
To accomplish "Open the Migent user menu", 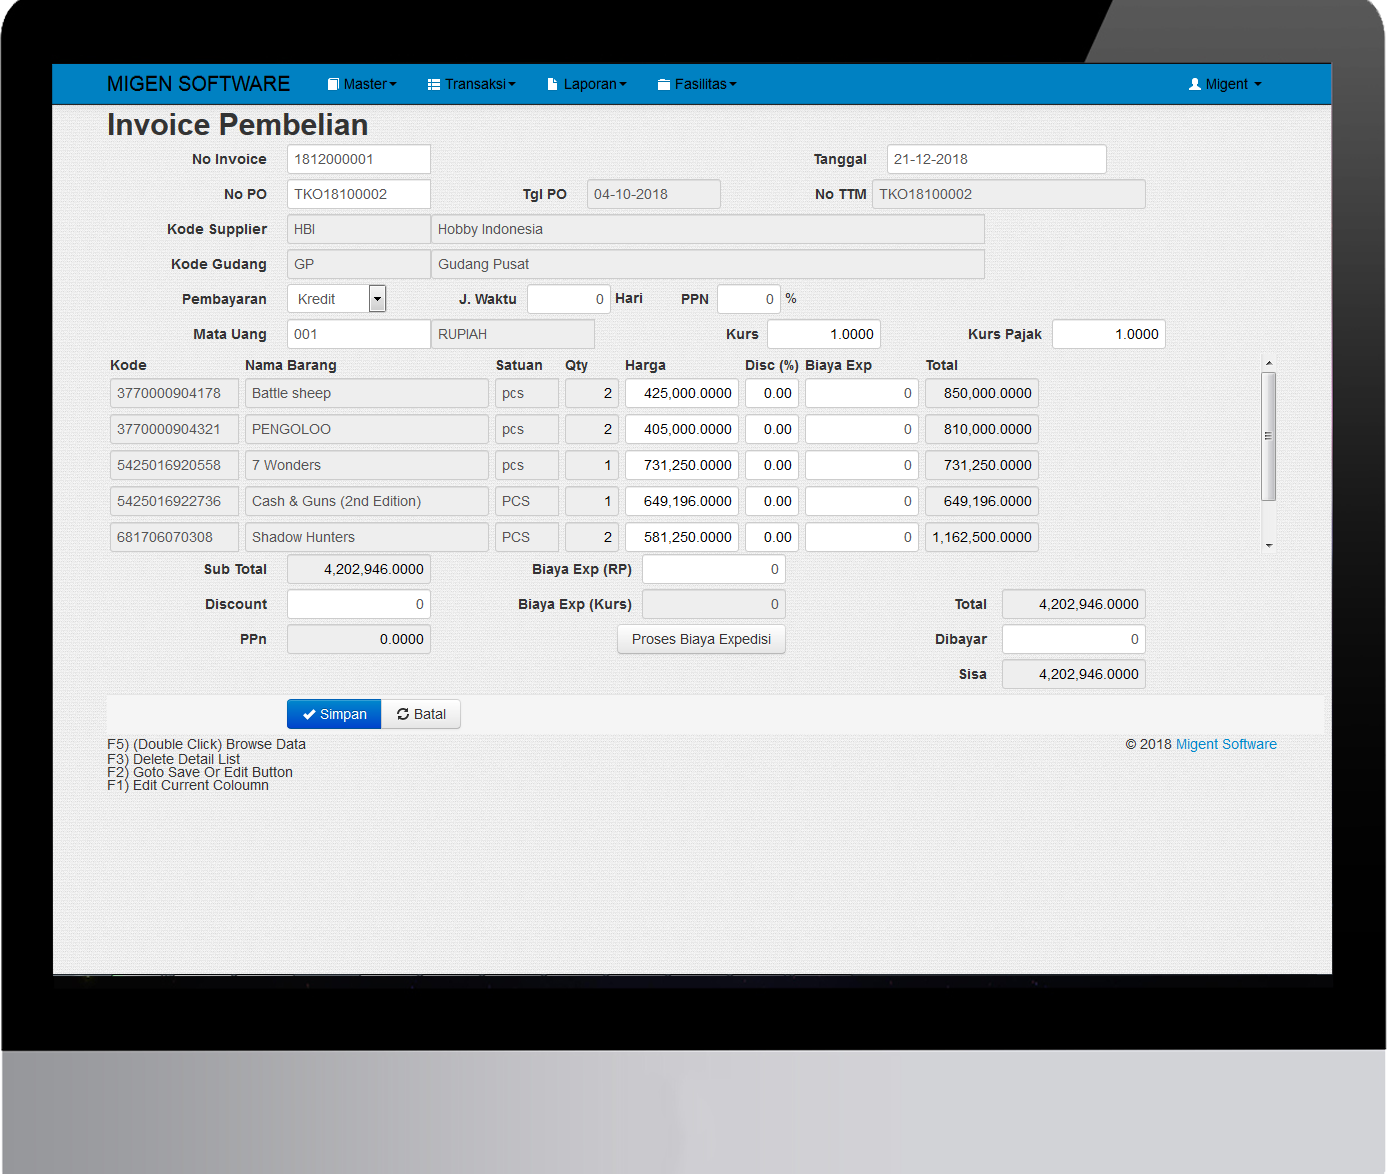I will click(x=1225, y=84).
